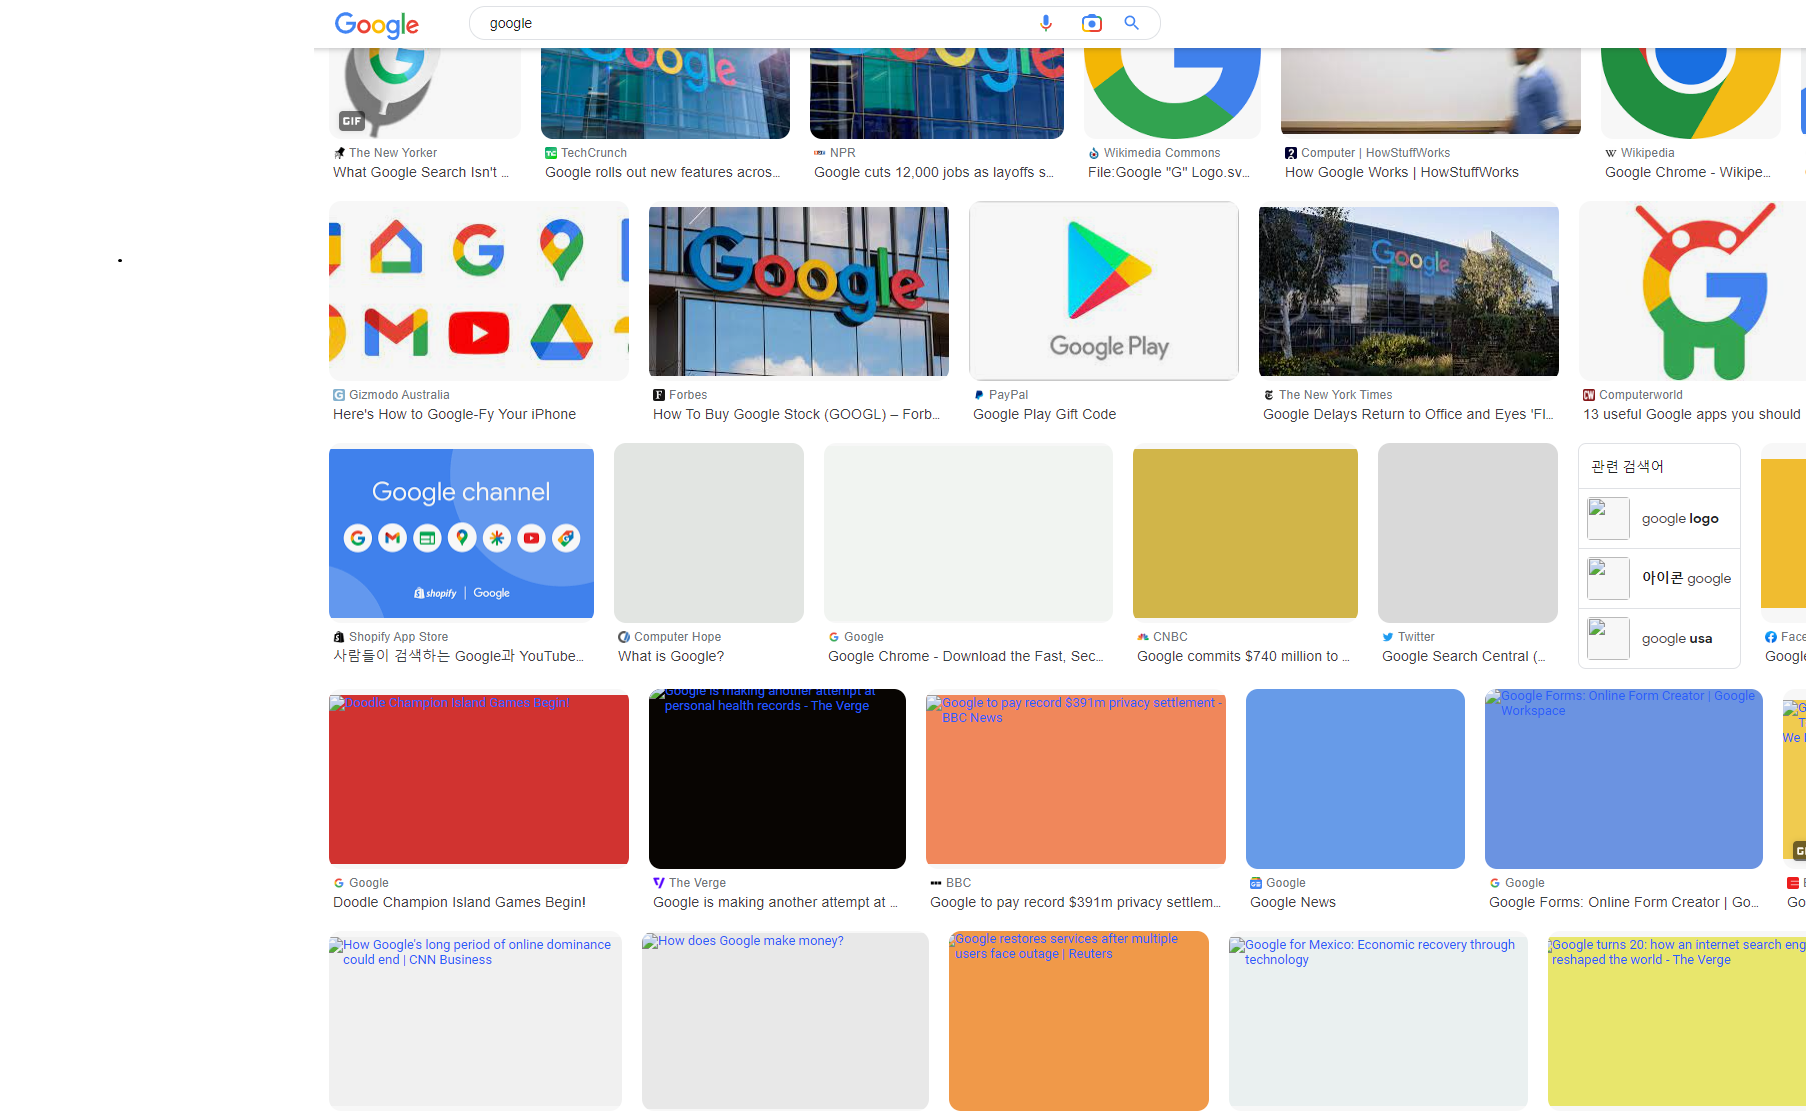
Task: Open Wikipedia Google Chrome logo image
Action: click(x=1691, y=93)
